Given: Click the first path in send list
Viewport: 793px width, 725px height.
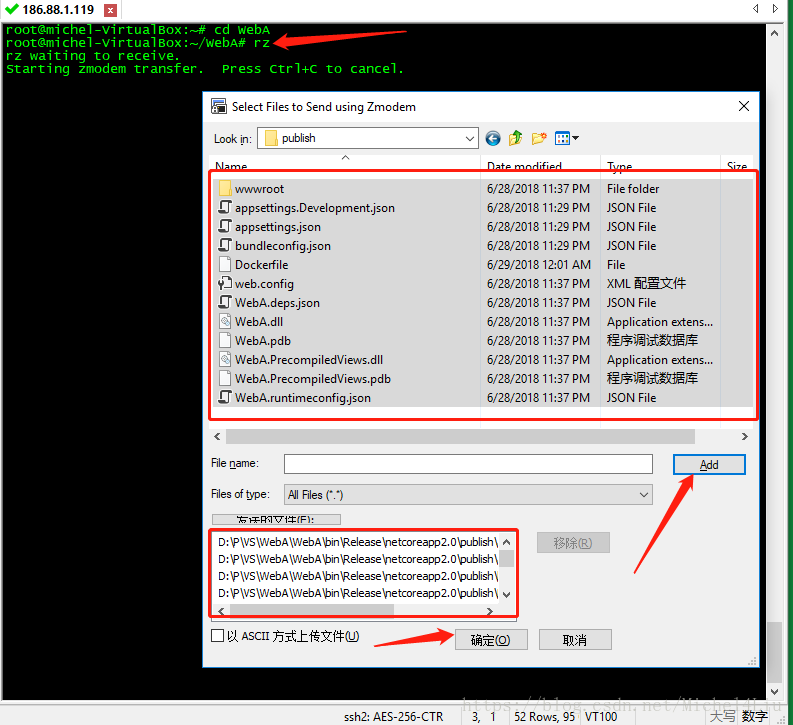Looking at the screenshot, I should [x=358, y=542].
